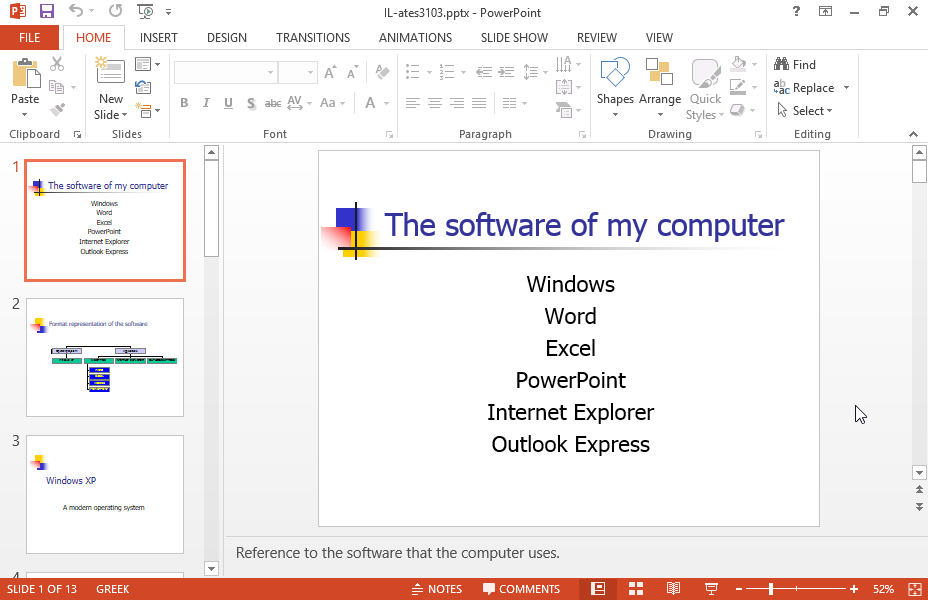The width and height of the screenshot is (928, 600).
Task: Switch to Slide Sorter view in status bar
Action: tap(636, 589)
